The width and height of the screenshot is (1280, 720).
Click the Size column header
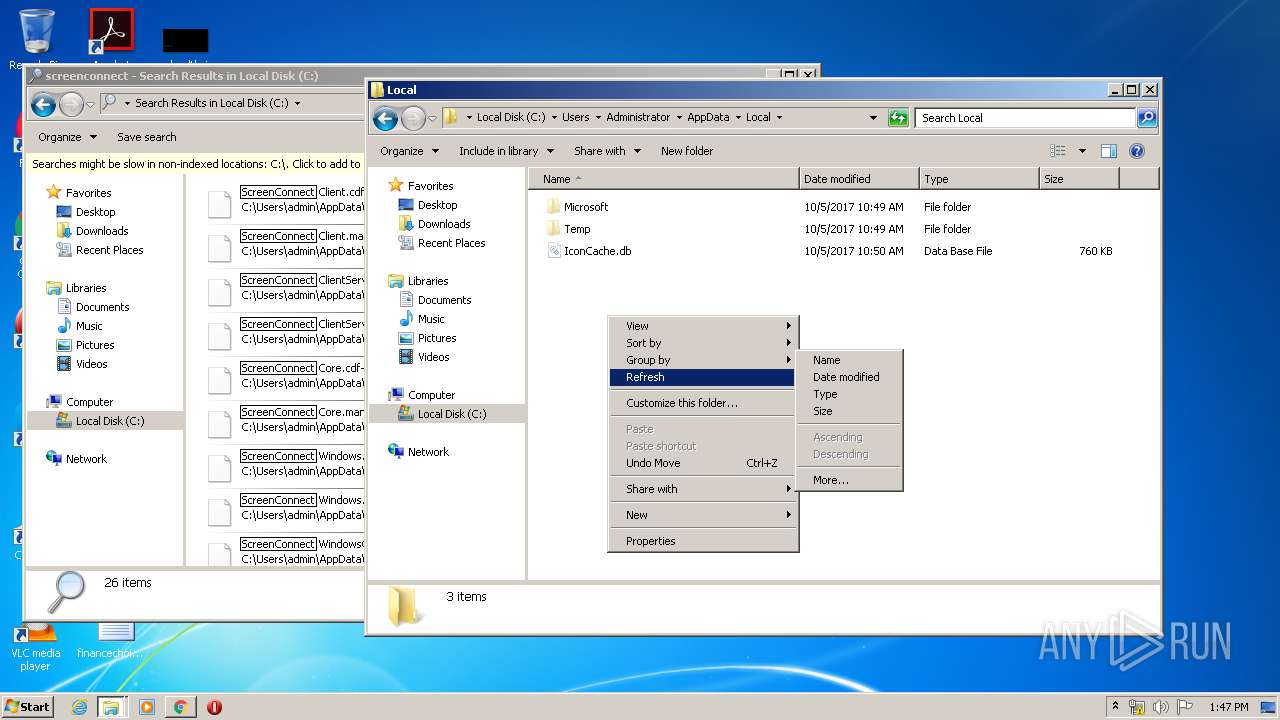[x=1079, y=179]
